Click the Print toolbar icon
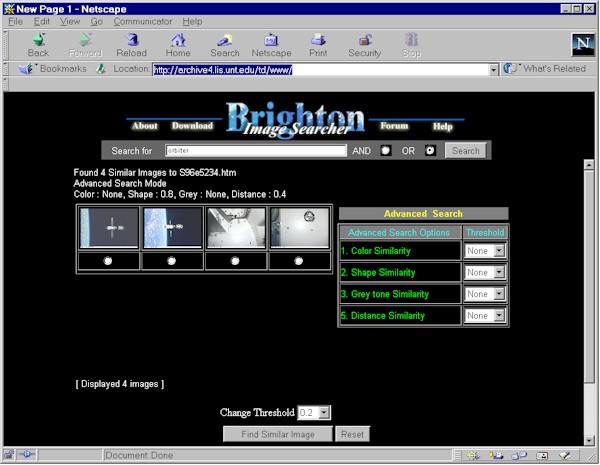 [x=318, y=44]
